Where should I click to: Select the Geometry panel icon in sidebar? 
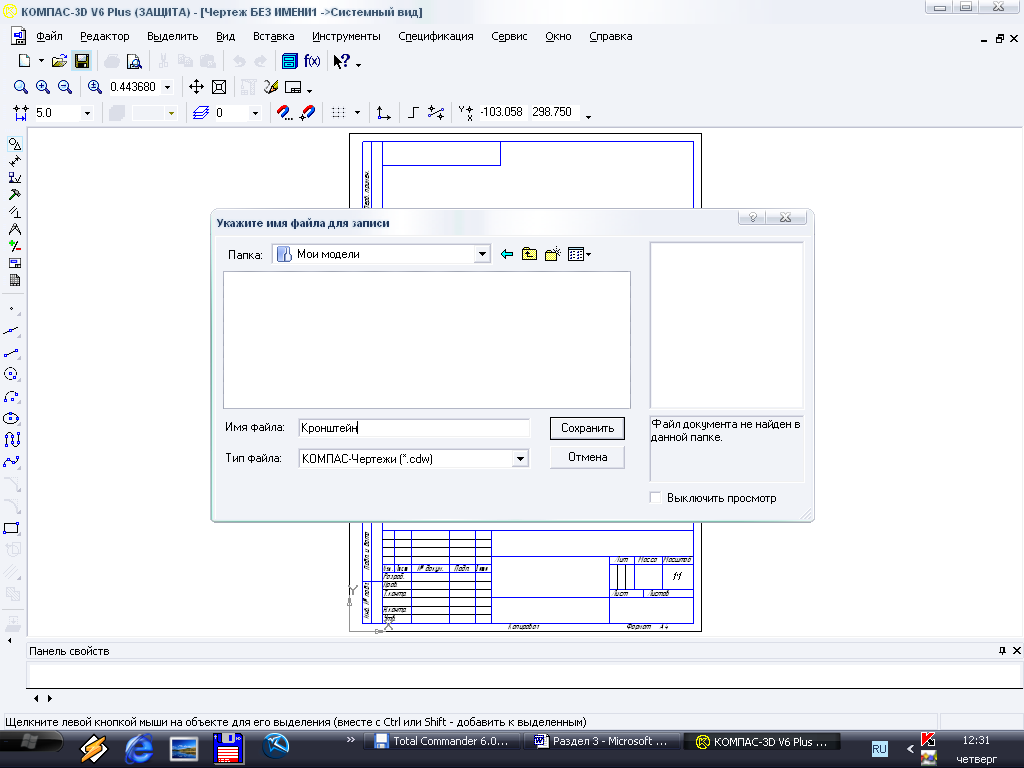click(14, 144)
